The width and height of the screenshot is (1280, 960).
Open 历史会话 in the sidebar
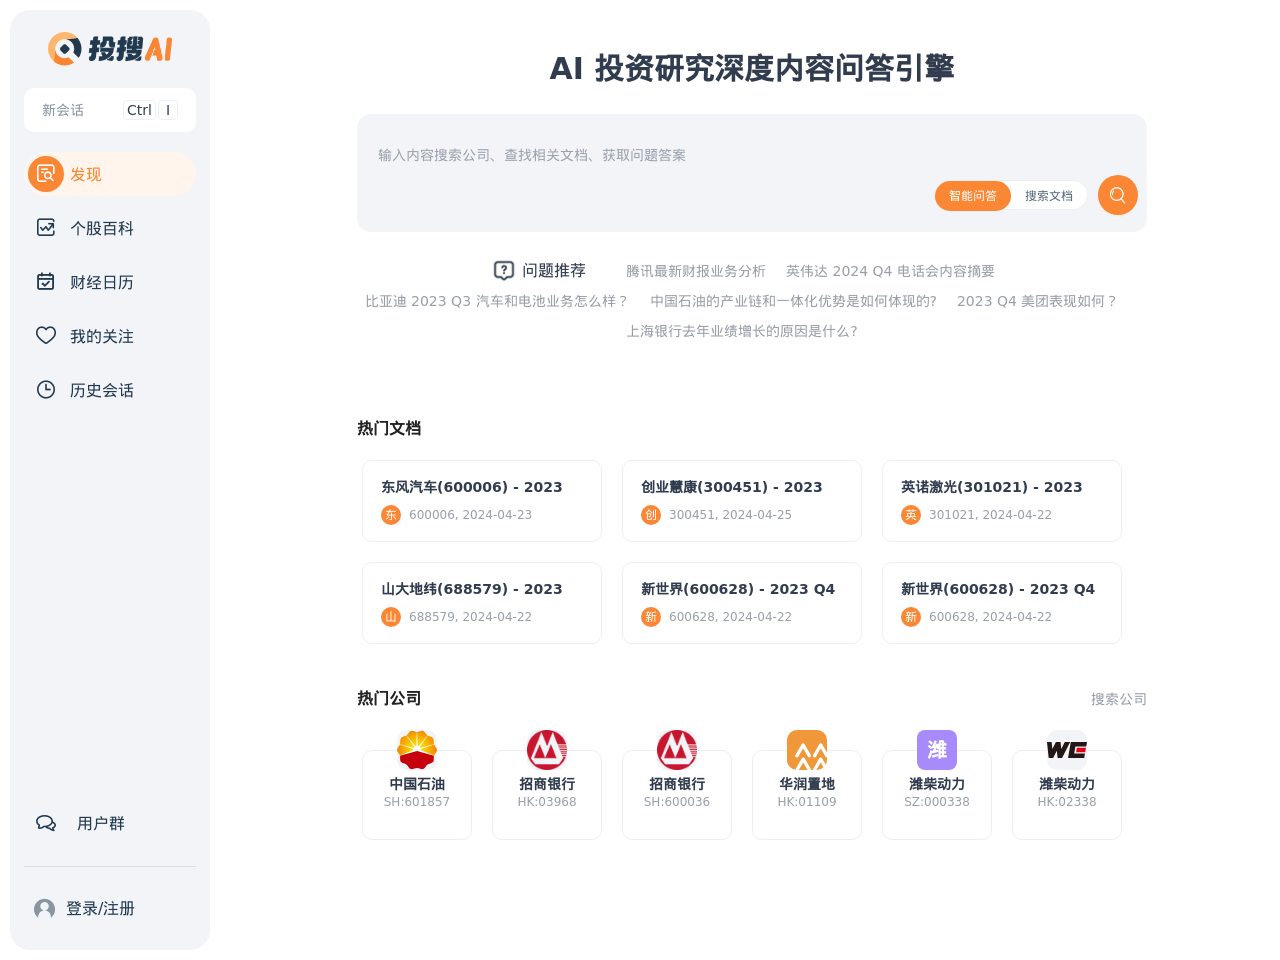(110, 390)
